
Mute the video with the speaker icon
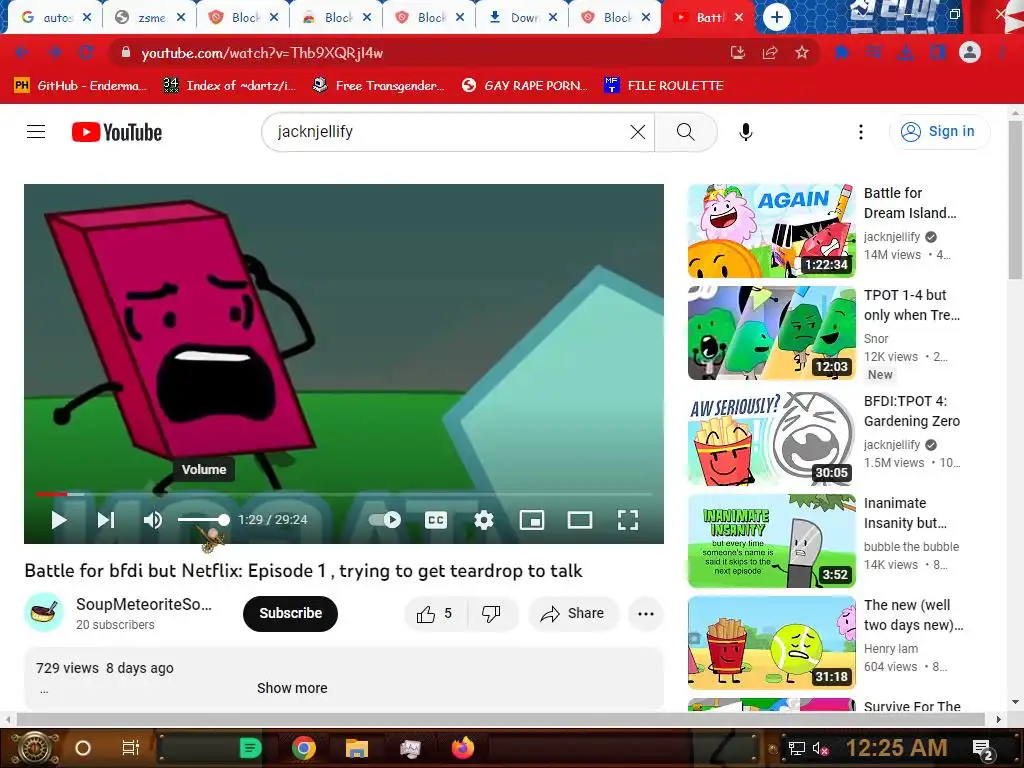click(153, 520)
